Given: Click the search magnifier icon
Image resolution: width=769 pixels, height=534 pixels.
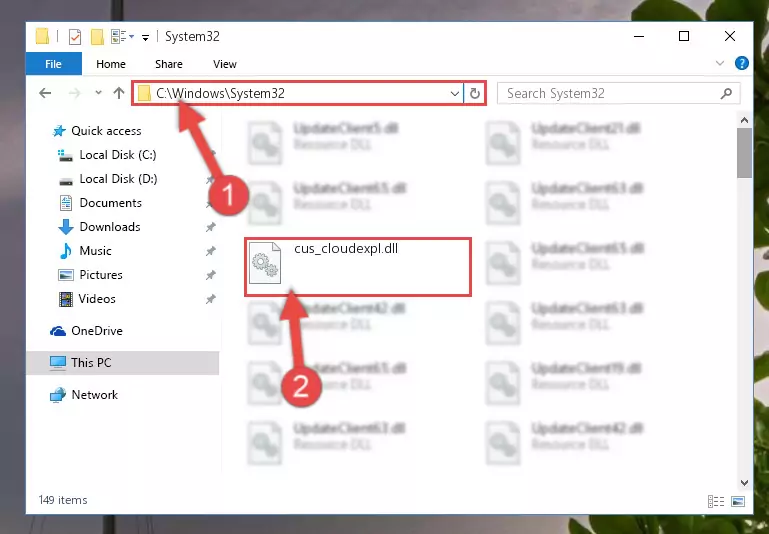Looking at the screenshot, I should [726, 93].
